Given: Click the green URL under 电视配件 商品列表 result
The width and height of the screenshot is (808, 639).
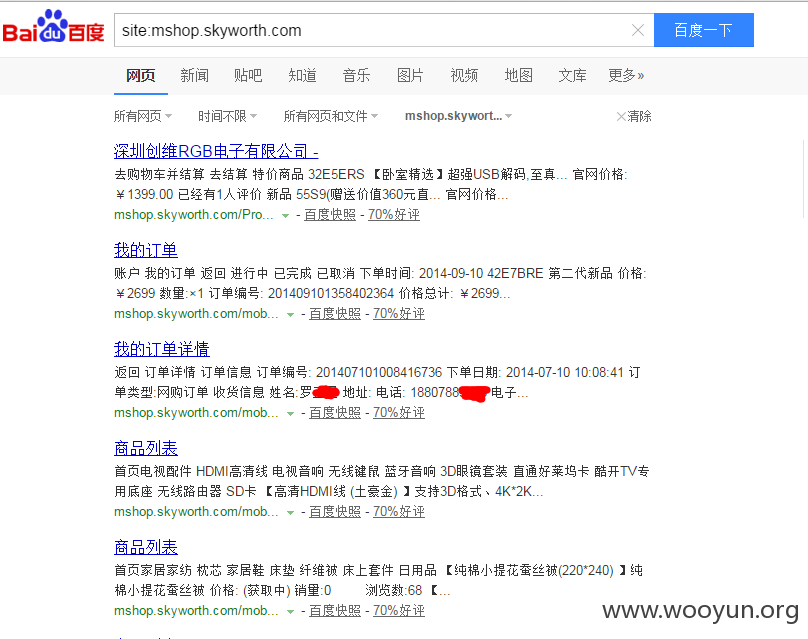Looking at the screenshot, I should 196,512.
